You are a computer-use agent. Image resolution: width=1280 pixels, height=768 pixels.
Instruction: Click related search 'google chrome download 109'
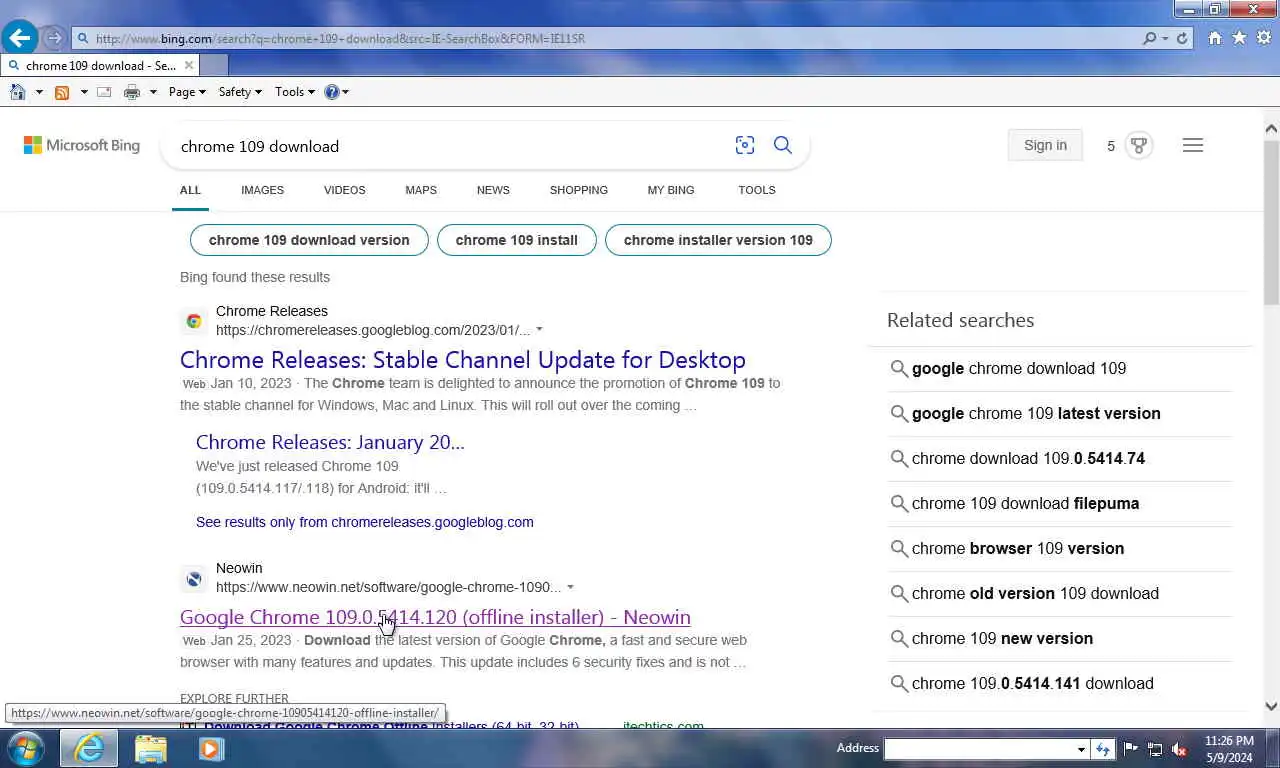[1019, 368]
